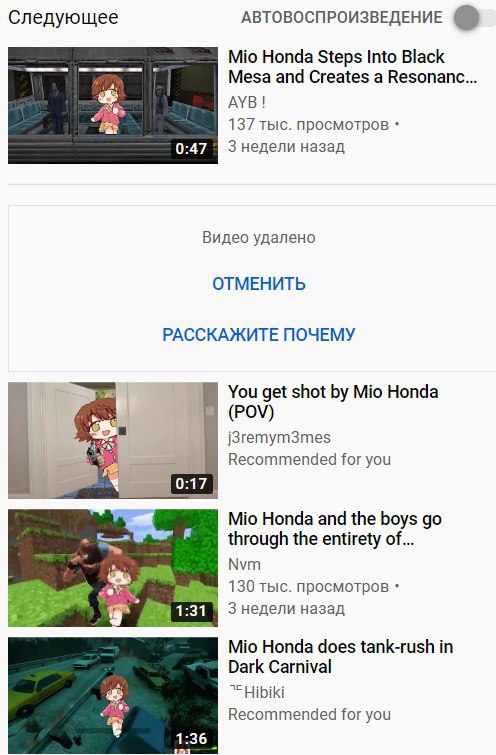Open the title 'Mio Honda and the boys go through'
This screenshot has height=755, width=496.
[335, 529]
